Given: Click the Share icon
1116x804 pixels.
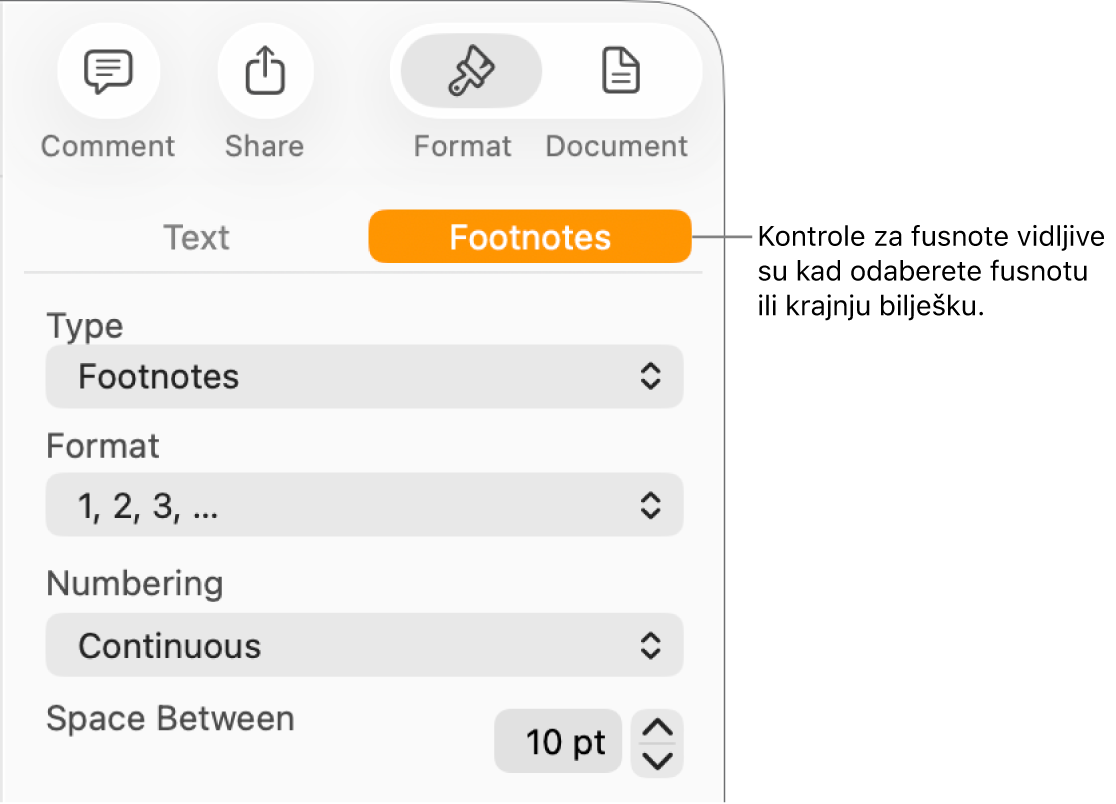Looking at the screenshot, I should click(265, 71).
